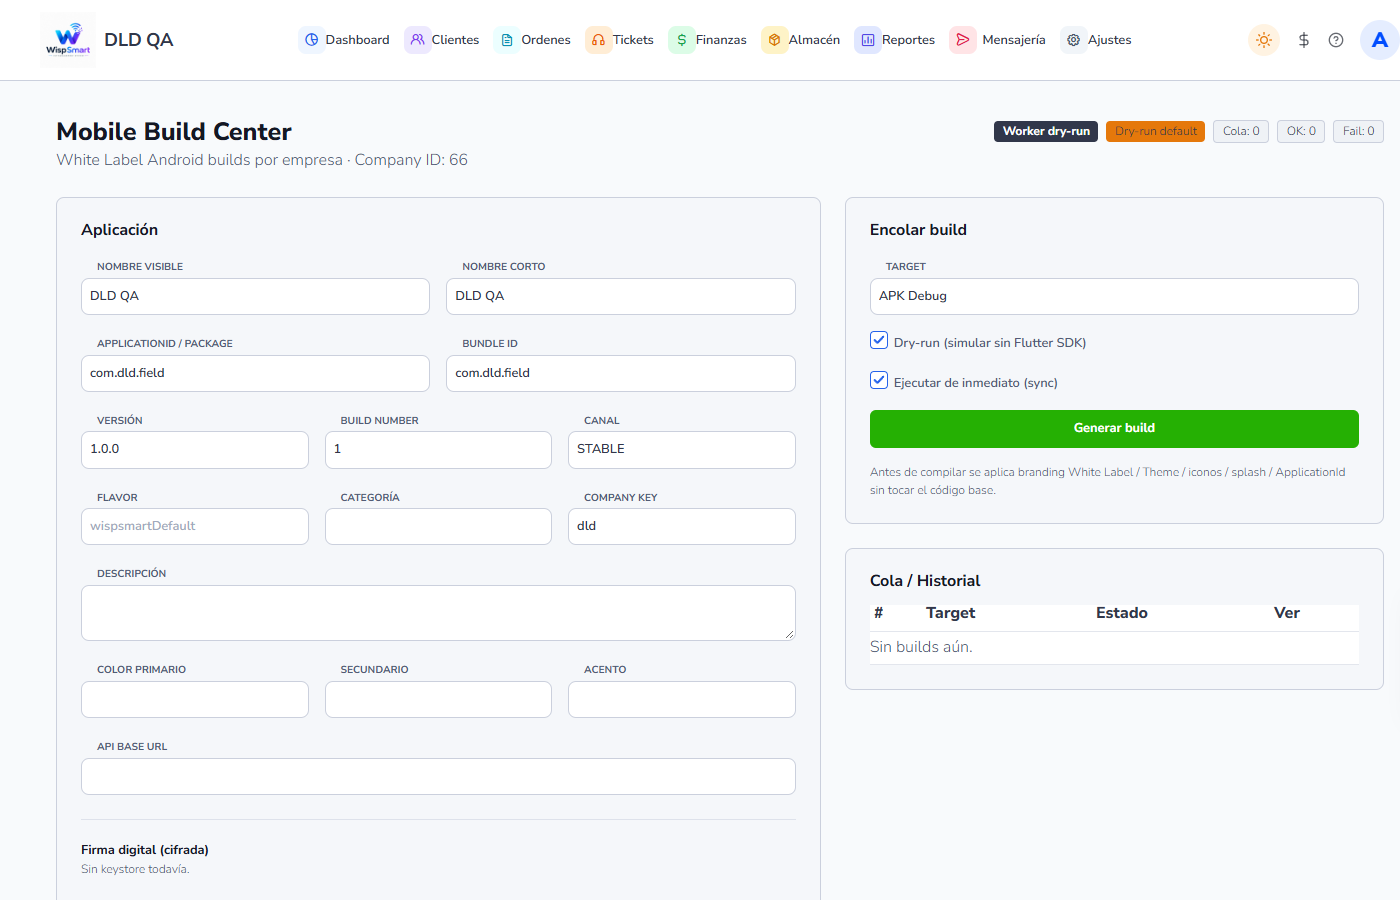This screenshot has width=1400, height=900.
Task: Open the Tickets menu label
Action: point(633,40)
